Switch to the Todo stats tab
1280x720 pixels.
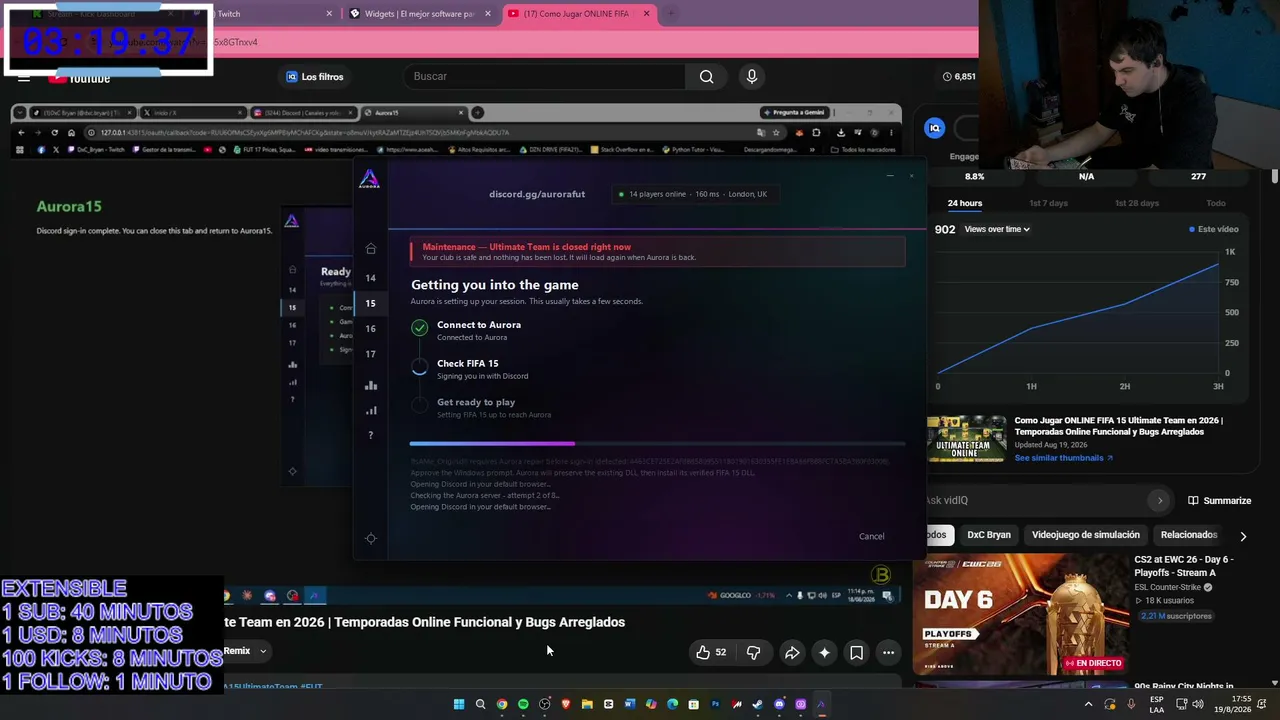click(x=1216, y=203)
